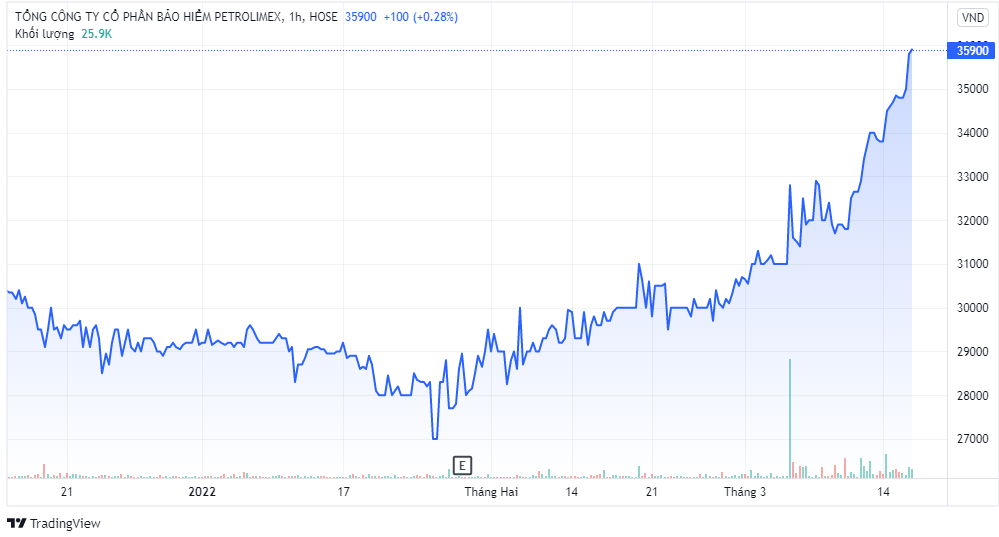999x537 pixels.
Task: Click the chart title TỔNG CÔNG TY CỔ PHẦN BẢO HIỂM PETROLIMEX
Action: pyautogui.click(x=148, y=17)
